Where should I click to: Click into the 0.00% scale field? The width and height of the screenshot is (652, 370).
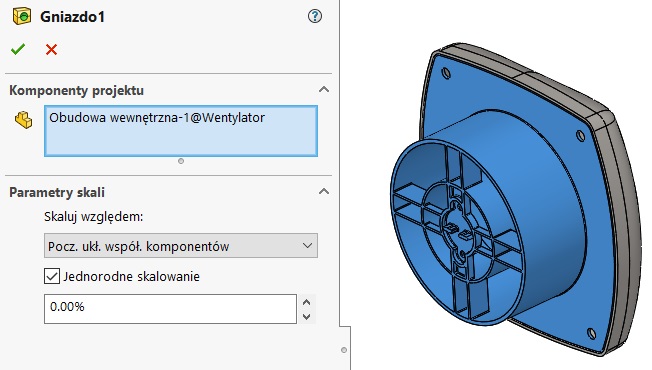click(x=170, y=308)
